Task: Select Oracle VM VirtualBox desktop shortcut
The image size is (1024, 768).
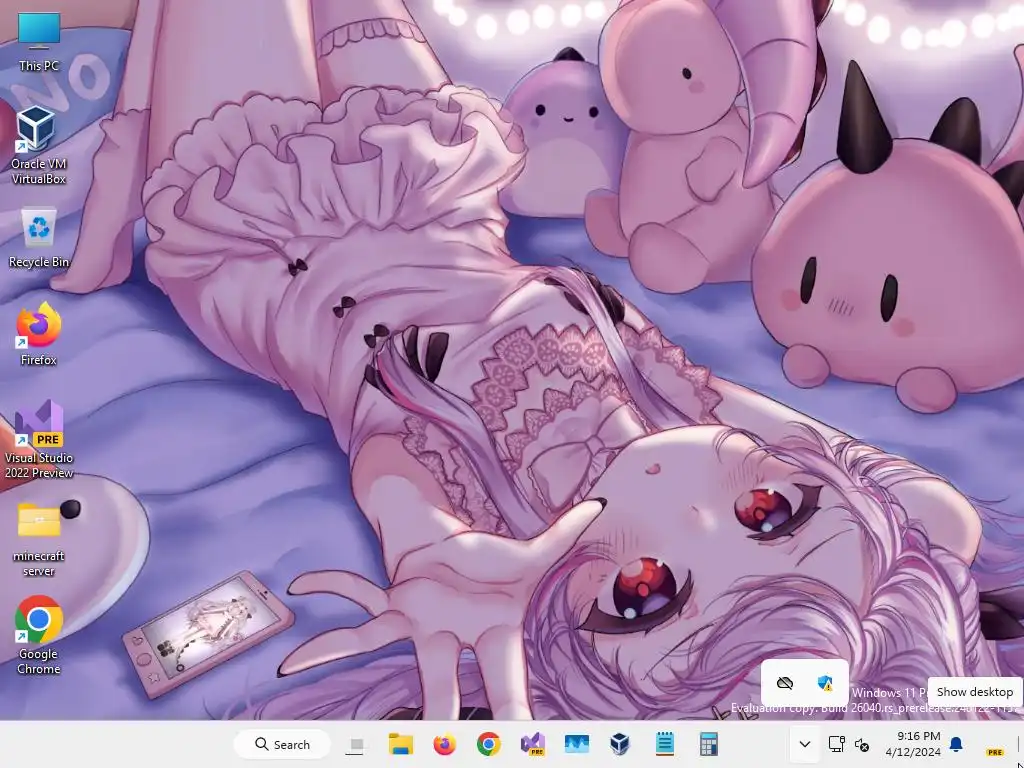Action: coord(39,145)
